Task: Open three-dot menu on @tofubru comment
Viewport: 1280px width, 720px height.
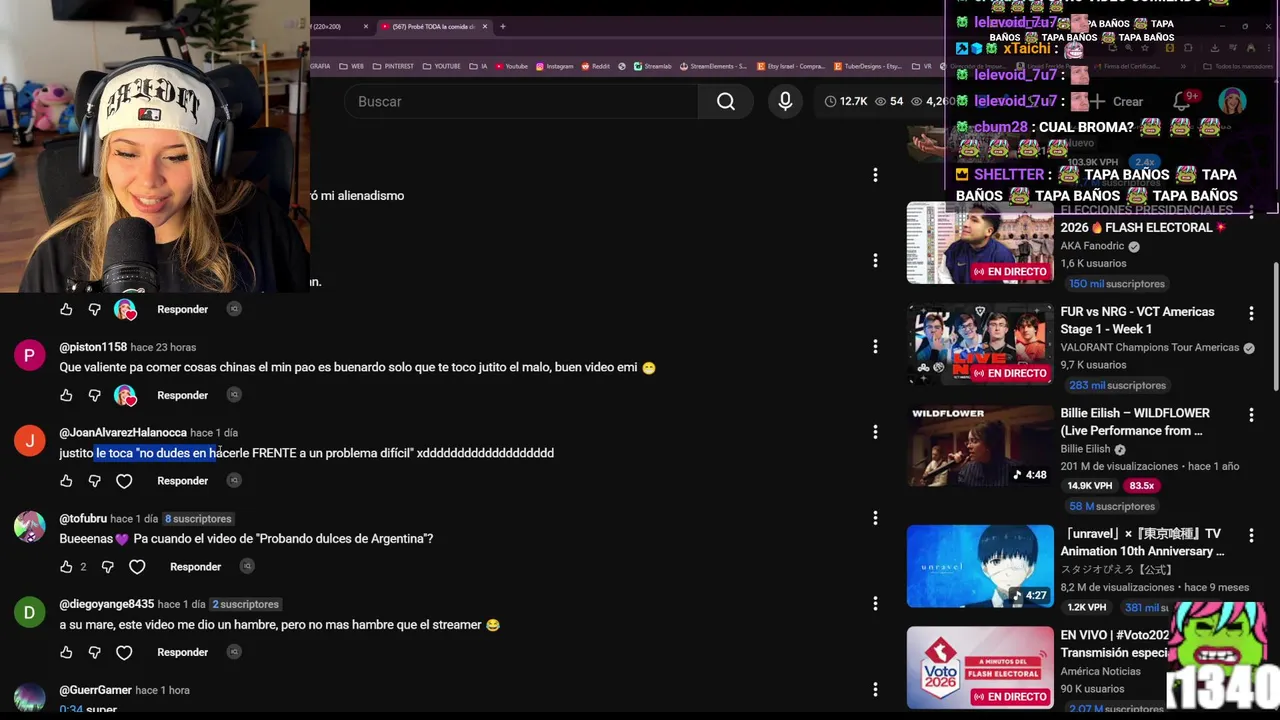Action: pos(875,518)
